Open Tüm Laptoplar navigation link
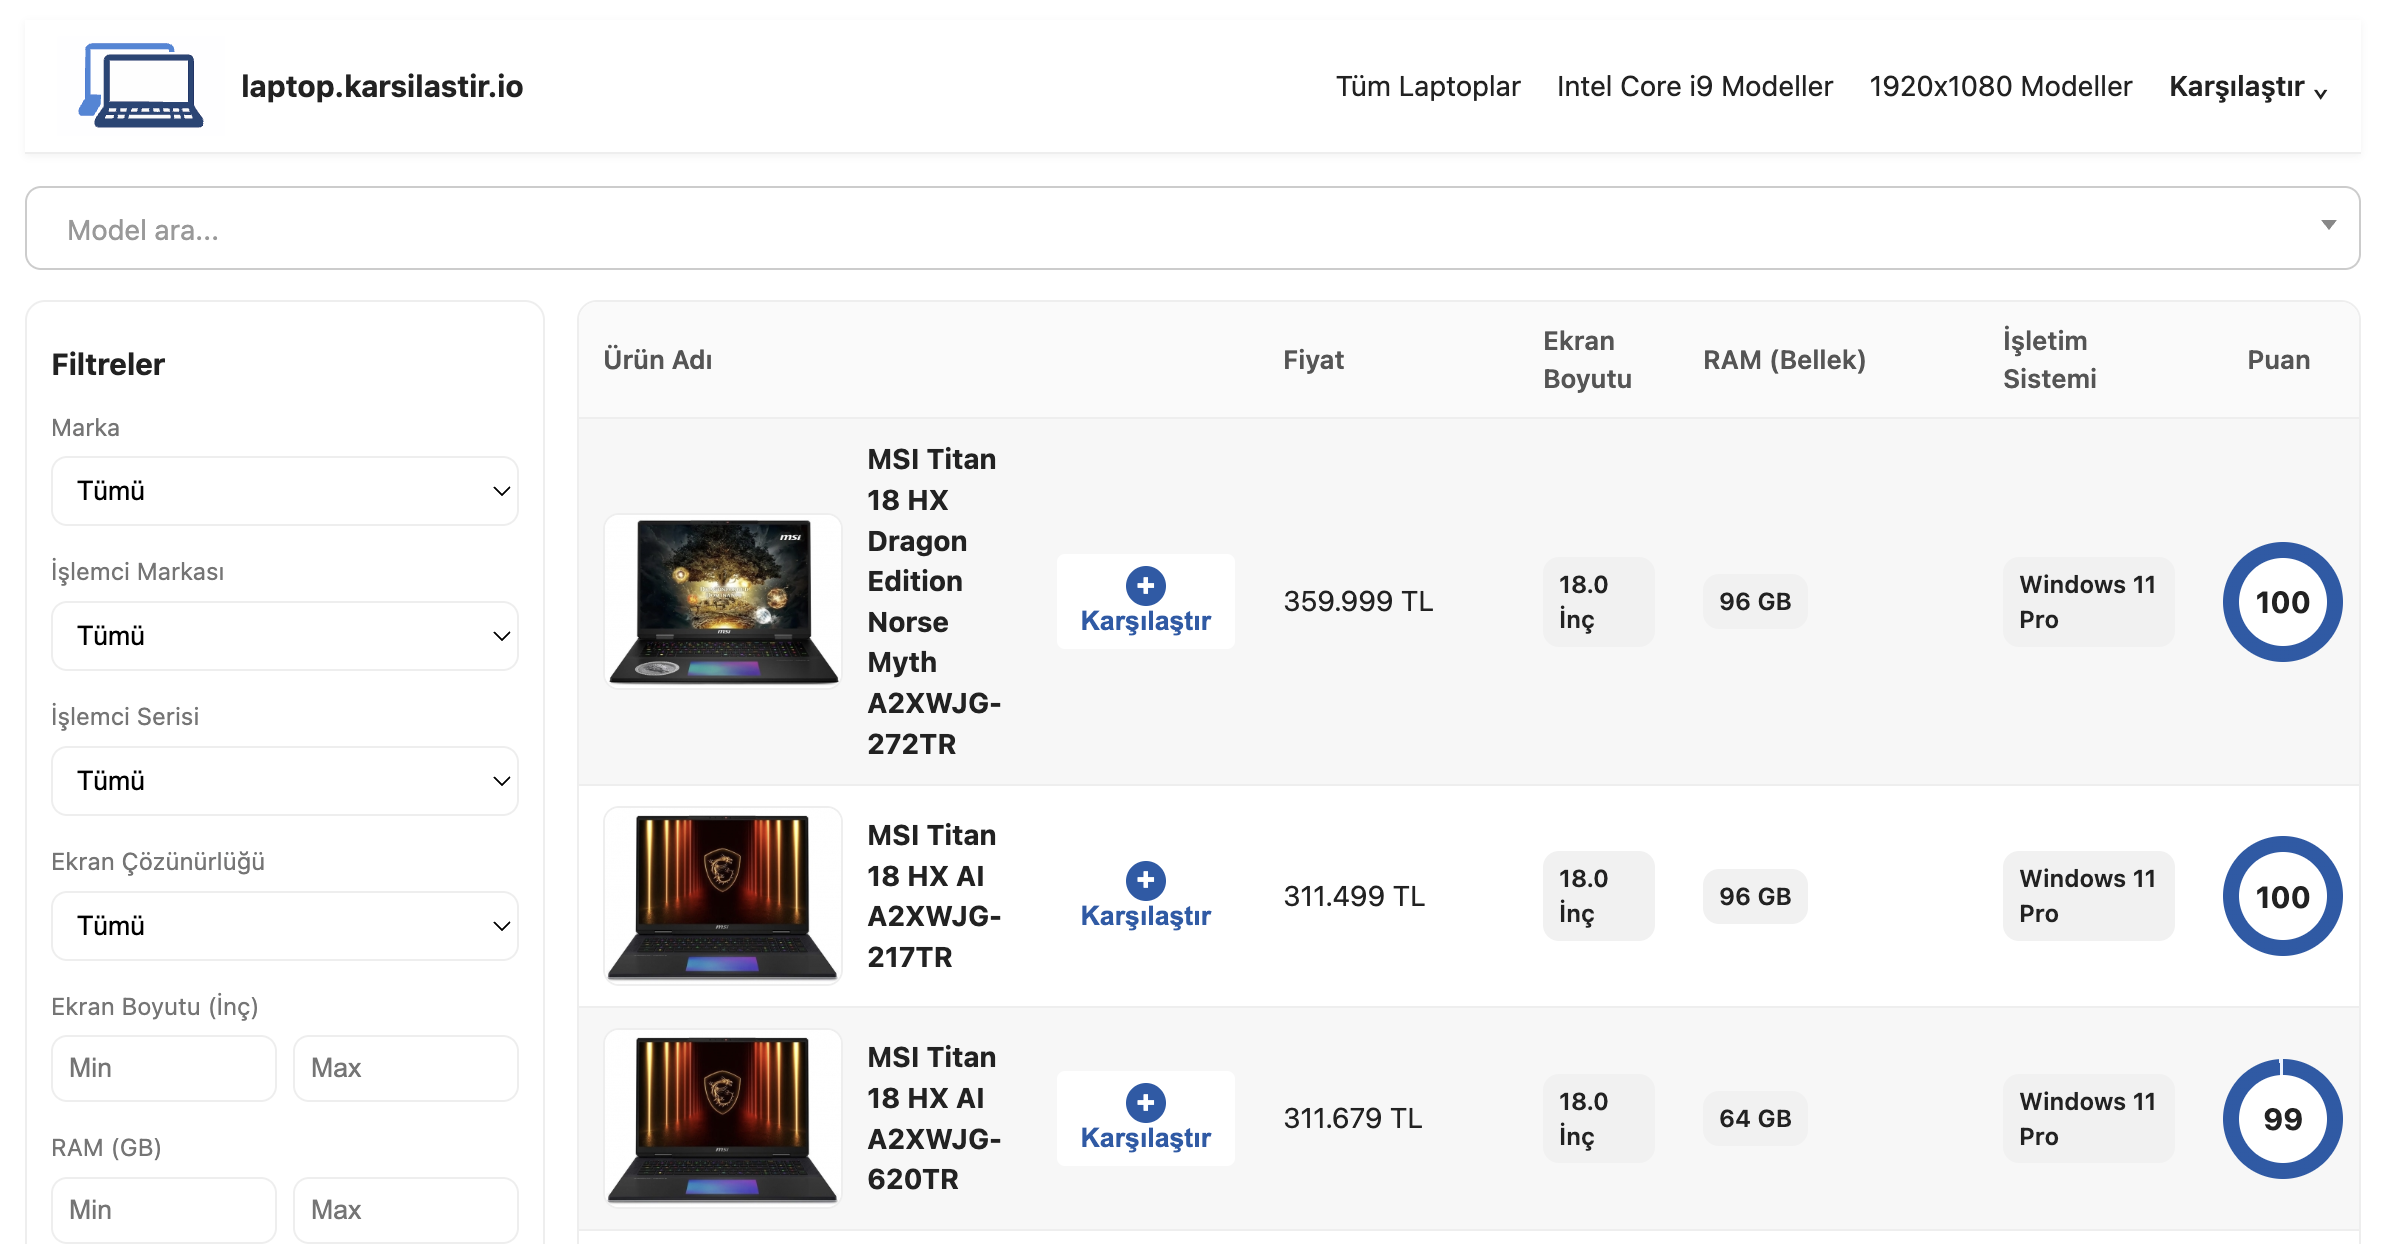Viewport: 2390px width, 1244px height. point(1427,87)
